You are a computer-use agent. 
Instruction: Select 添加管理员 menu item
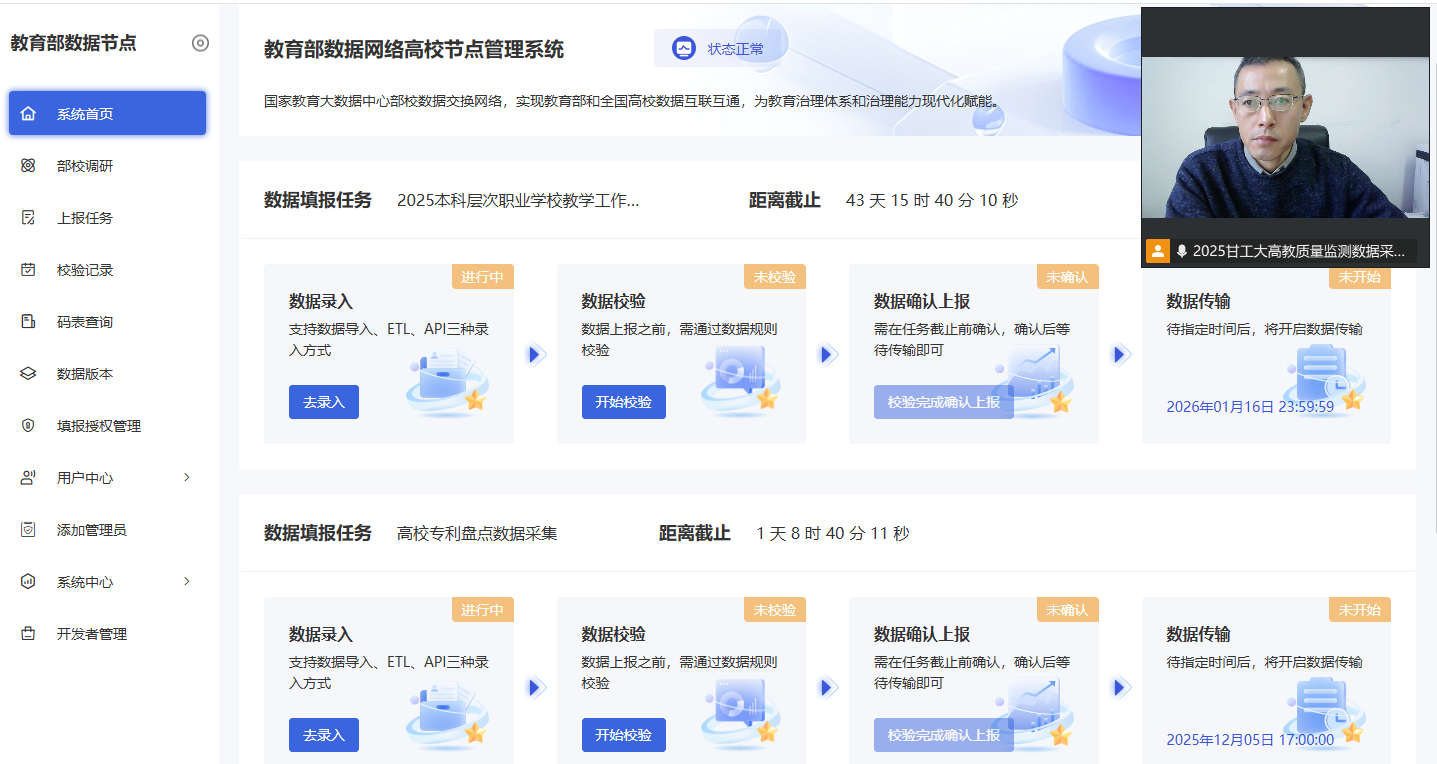(x=91, y=530)
